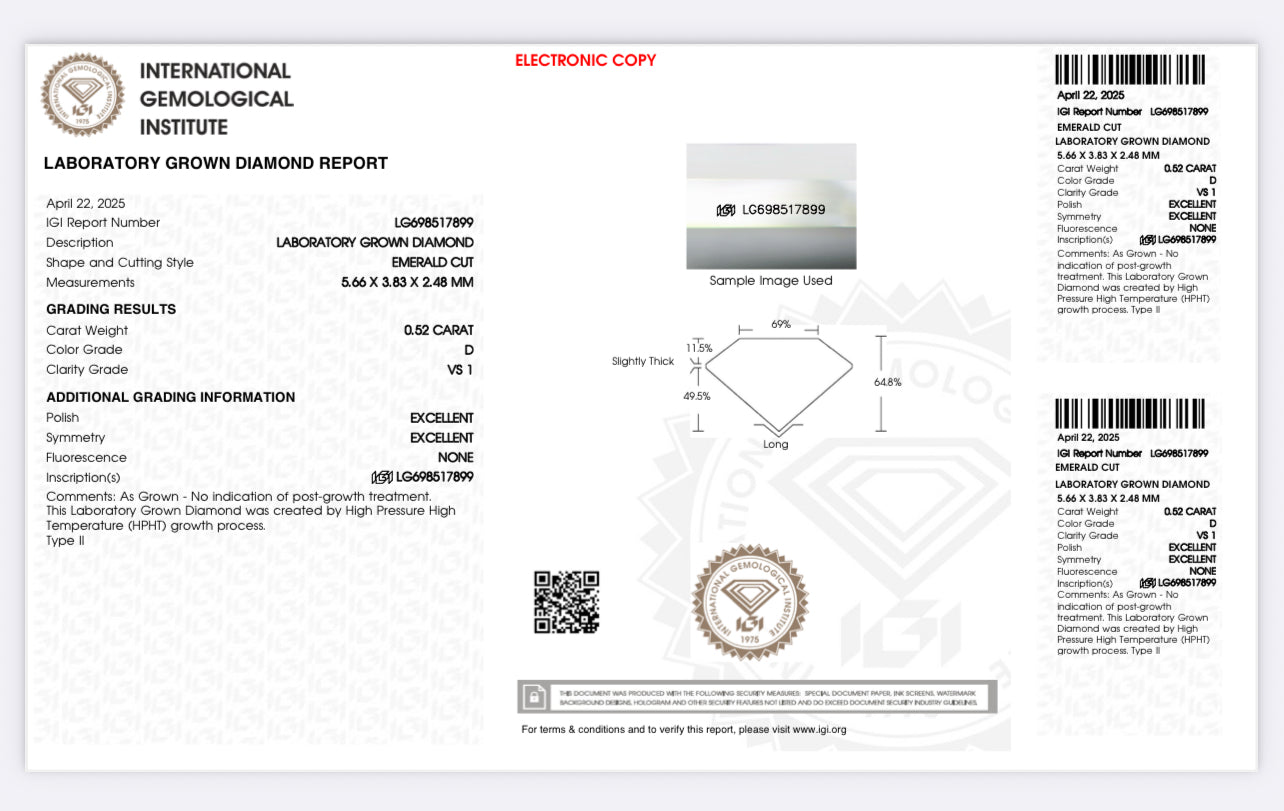Click the INTERNATIONAL GEMOLOGICAL INSTITUTE heading

tap(217, 99)
